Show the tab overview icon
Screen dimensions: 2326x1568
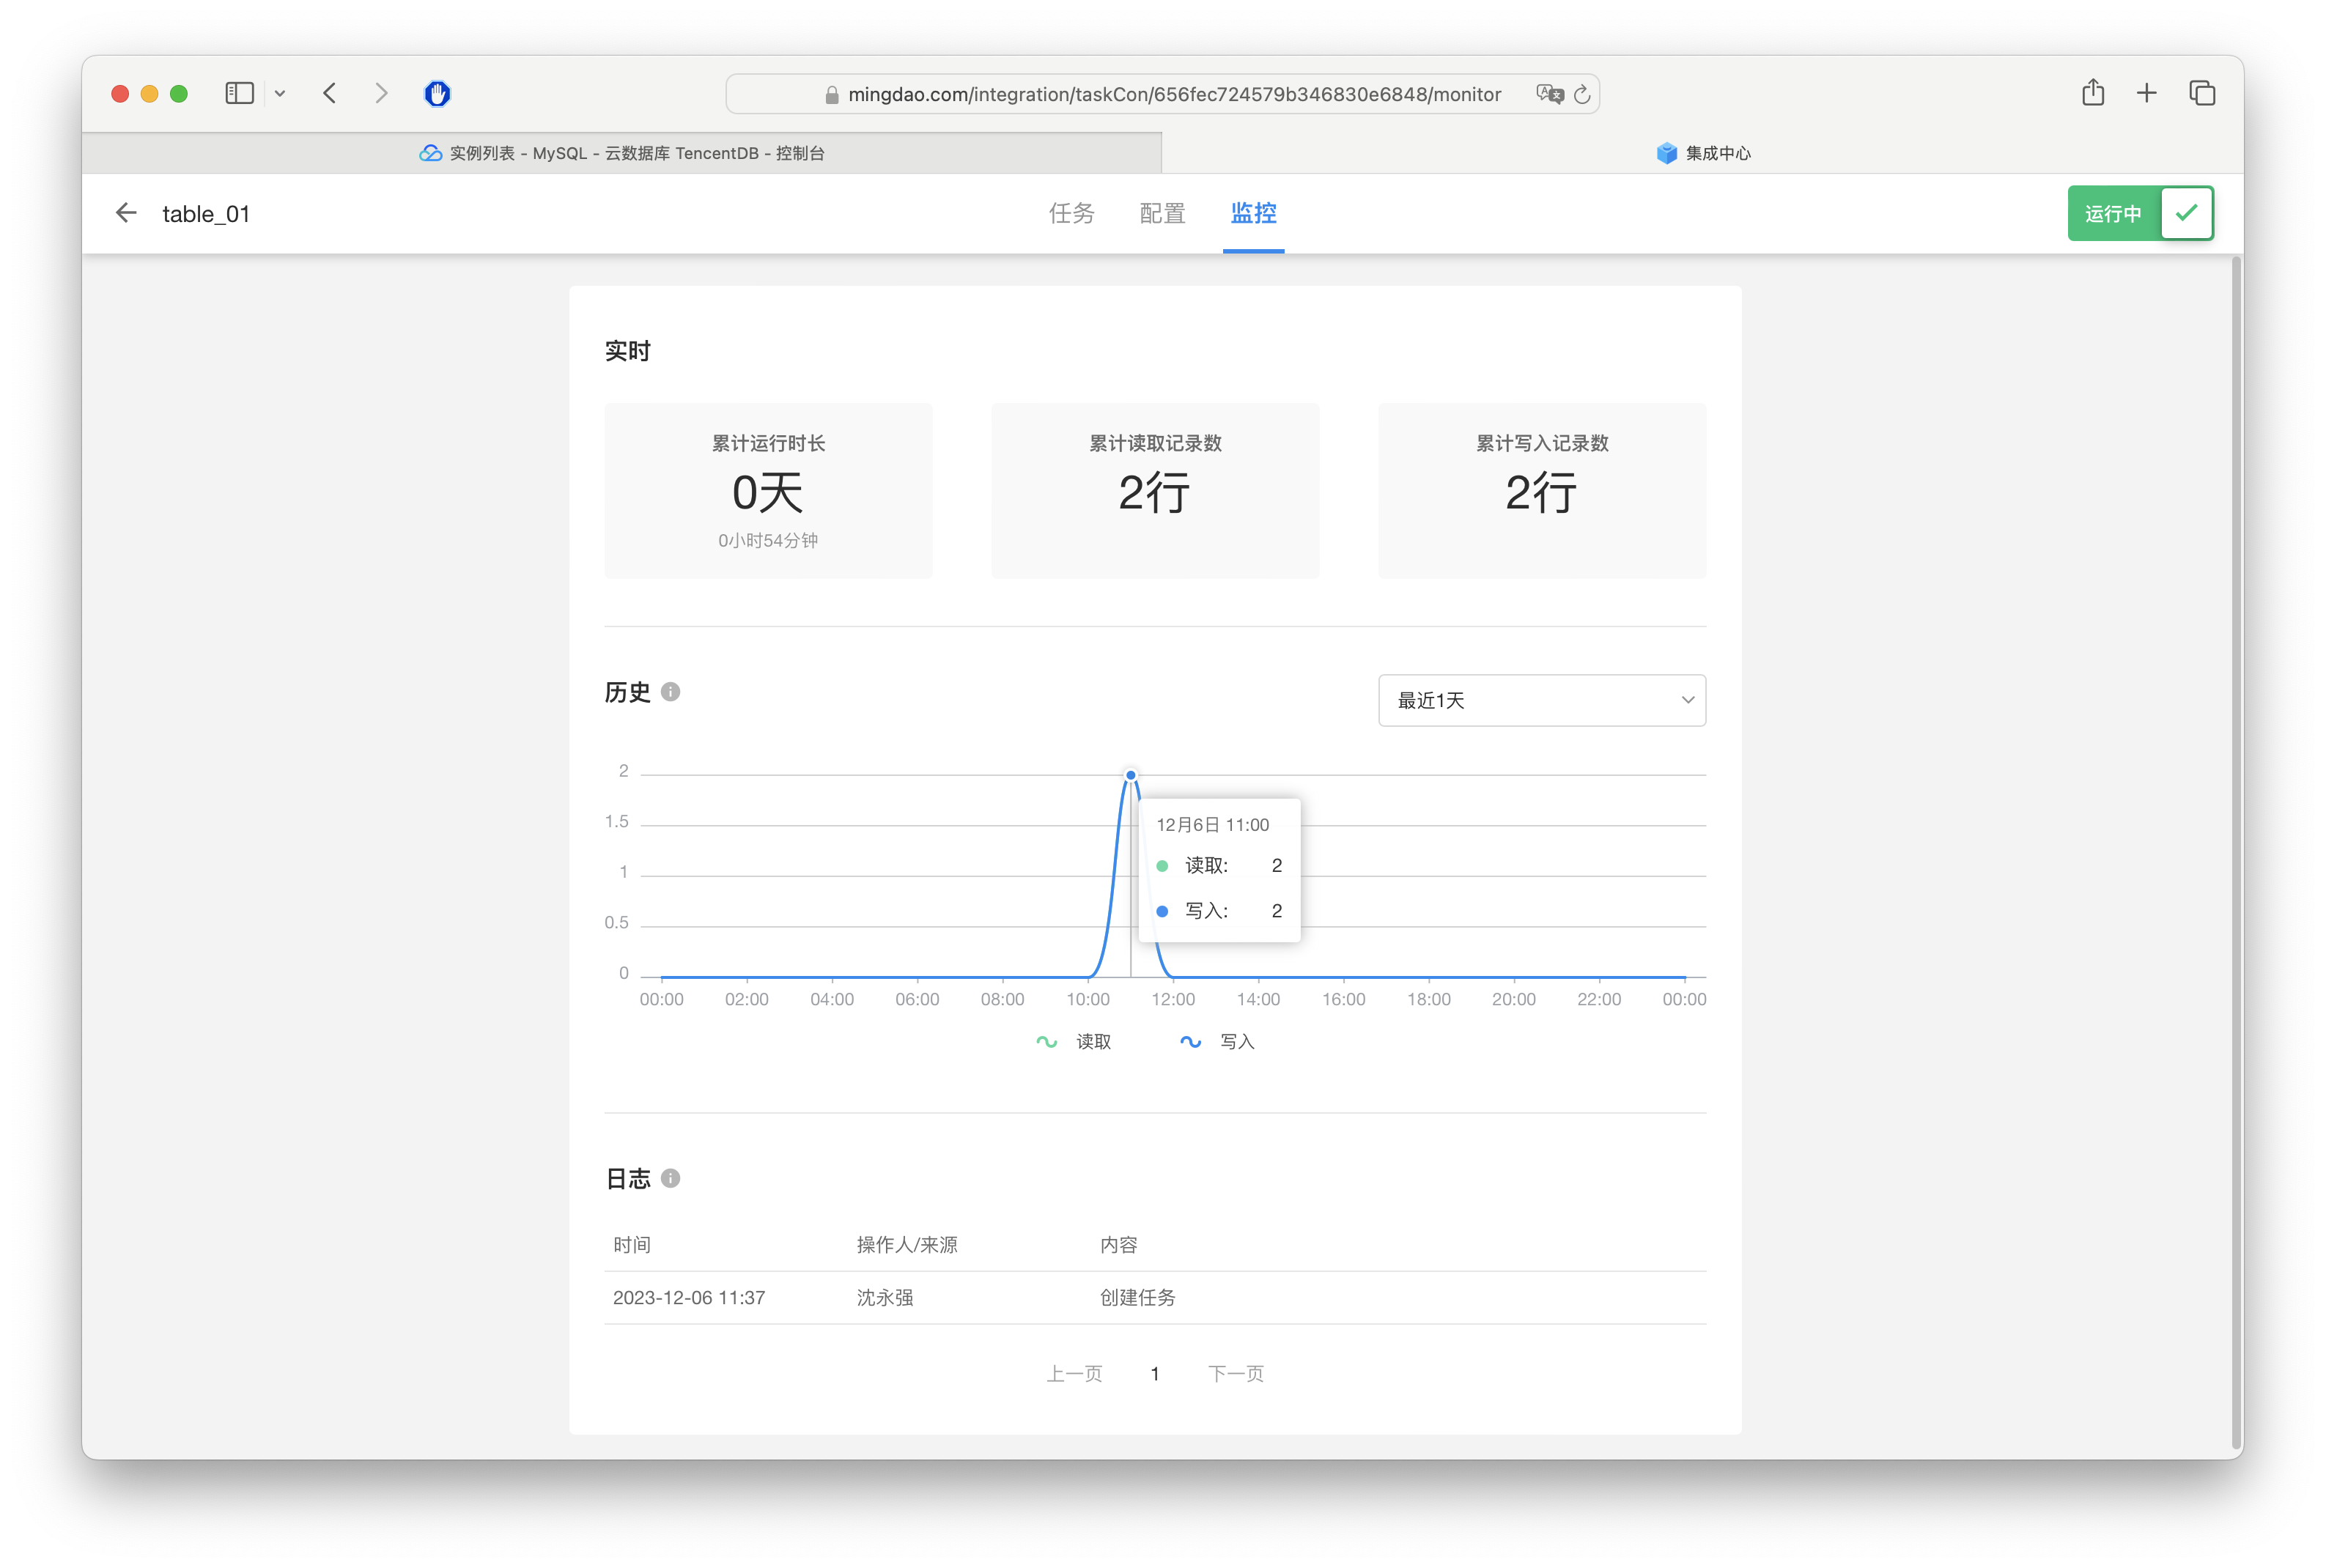(x=2202, y=93)
